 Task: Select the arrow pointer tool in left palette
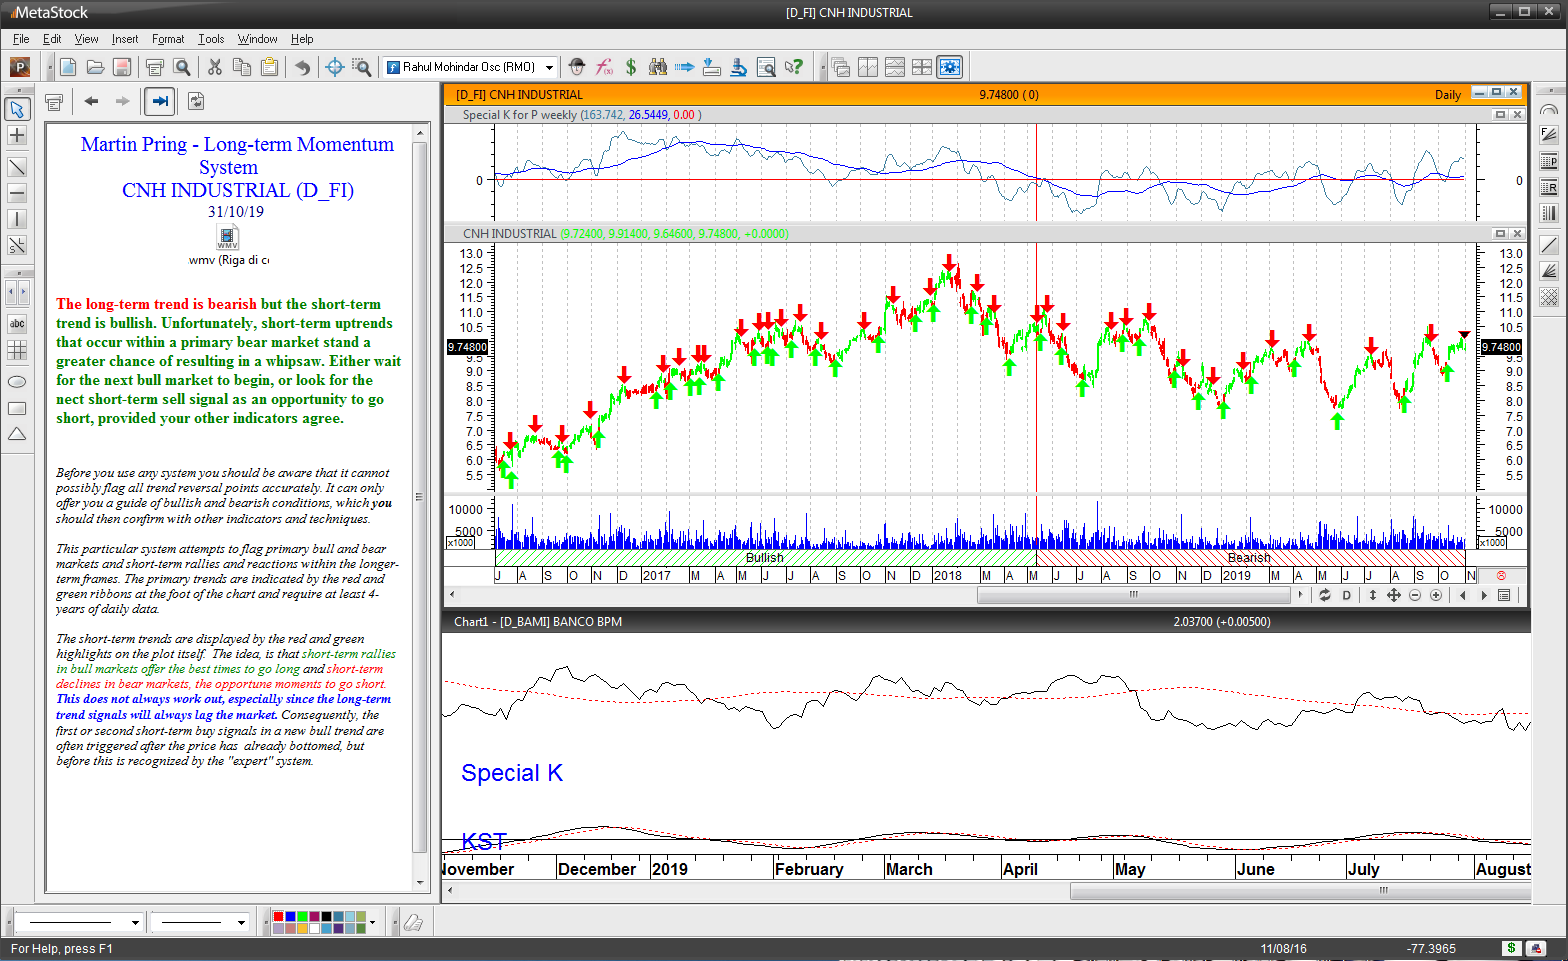coord(17,109)
